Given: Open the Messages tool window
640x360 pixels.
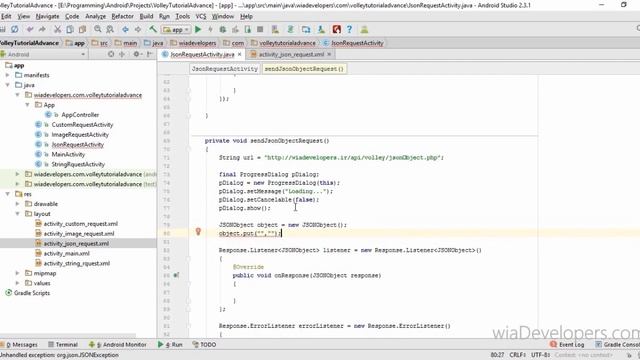Looking at the screenshot, I should [x=19, y=344].
